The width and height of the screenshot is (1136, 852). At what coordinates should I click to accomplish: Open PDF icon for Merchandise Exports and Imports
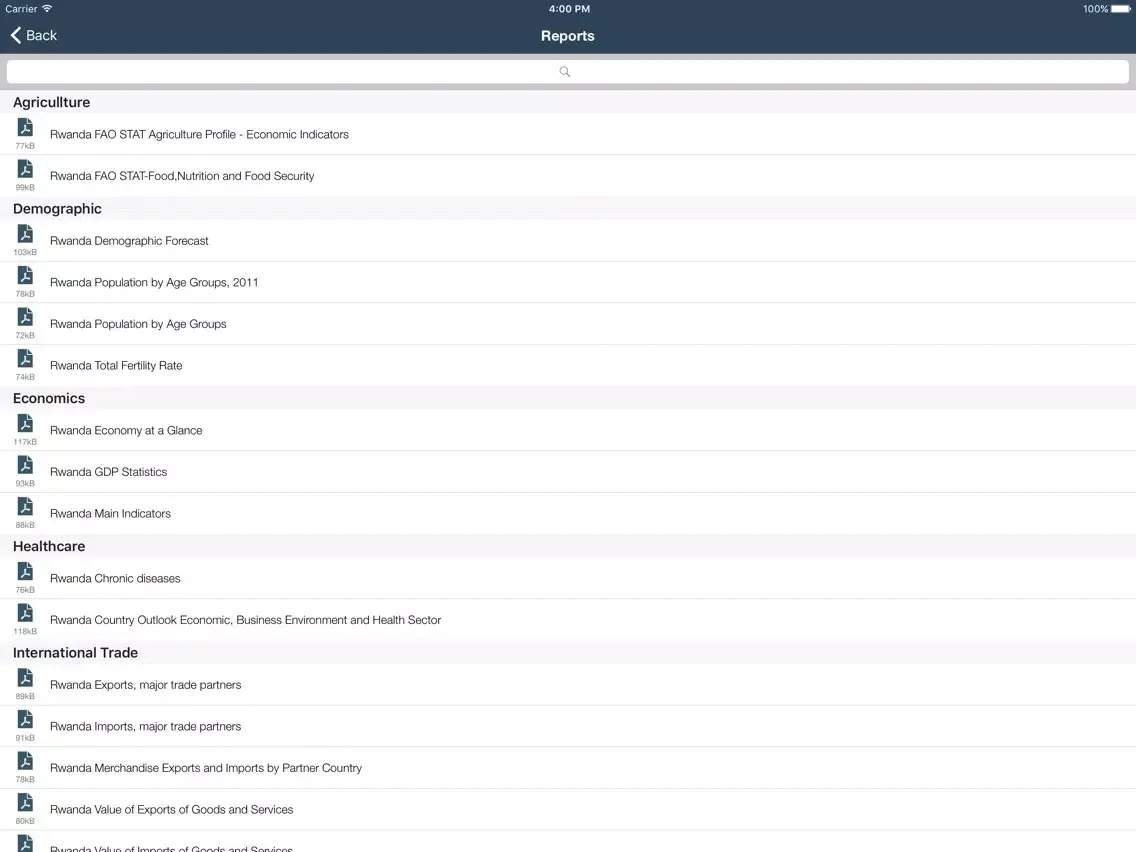coord(25,761)
